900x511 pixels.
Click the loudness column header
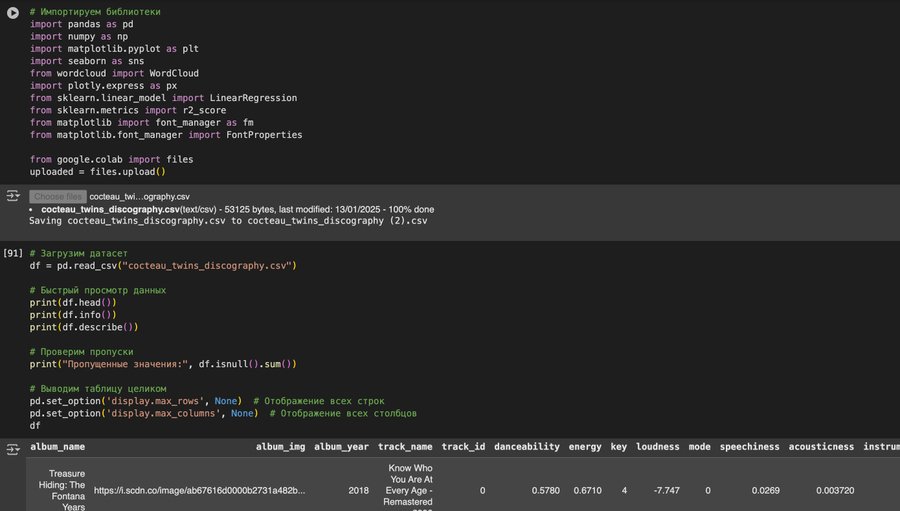coord(657,446)
